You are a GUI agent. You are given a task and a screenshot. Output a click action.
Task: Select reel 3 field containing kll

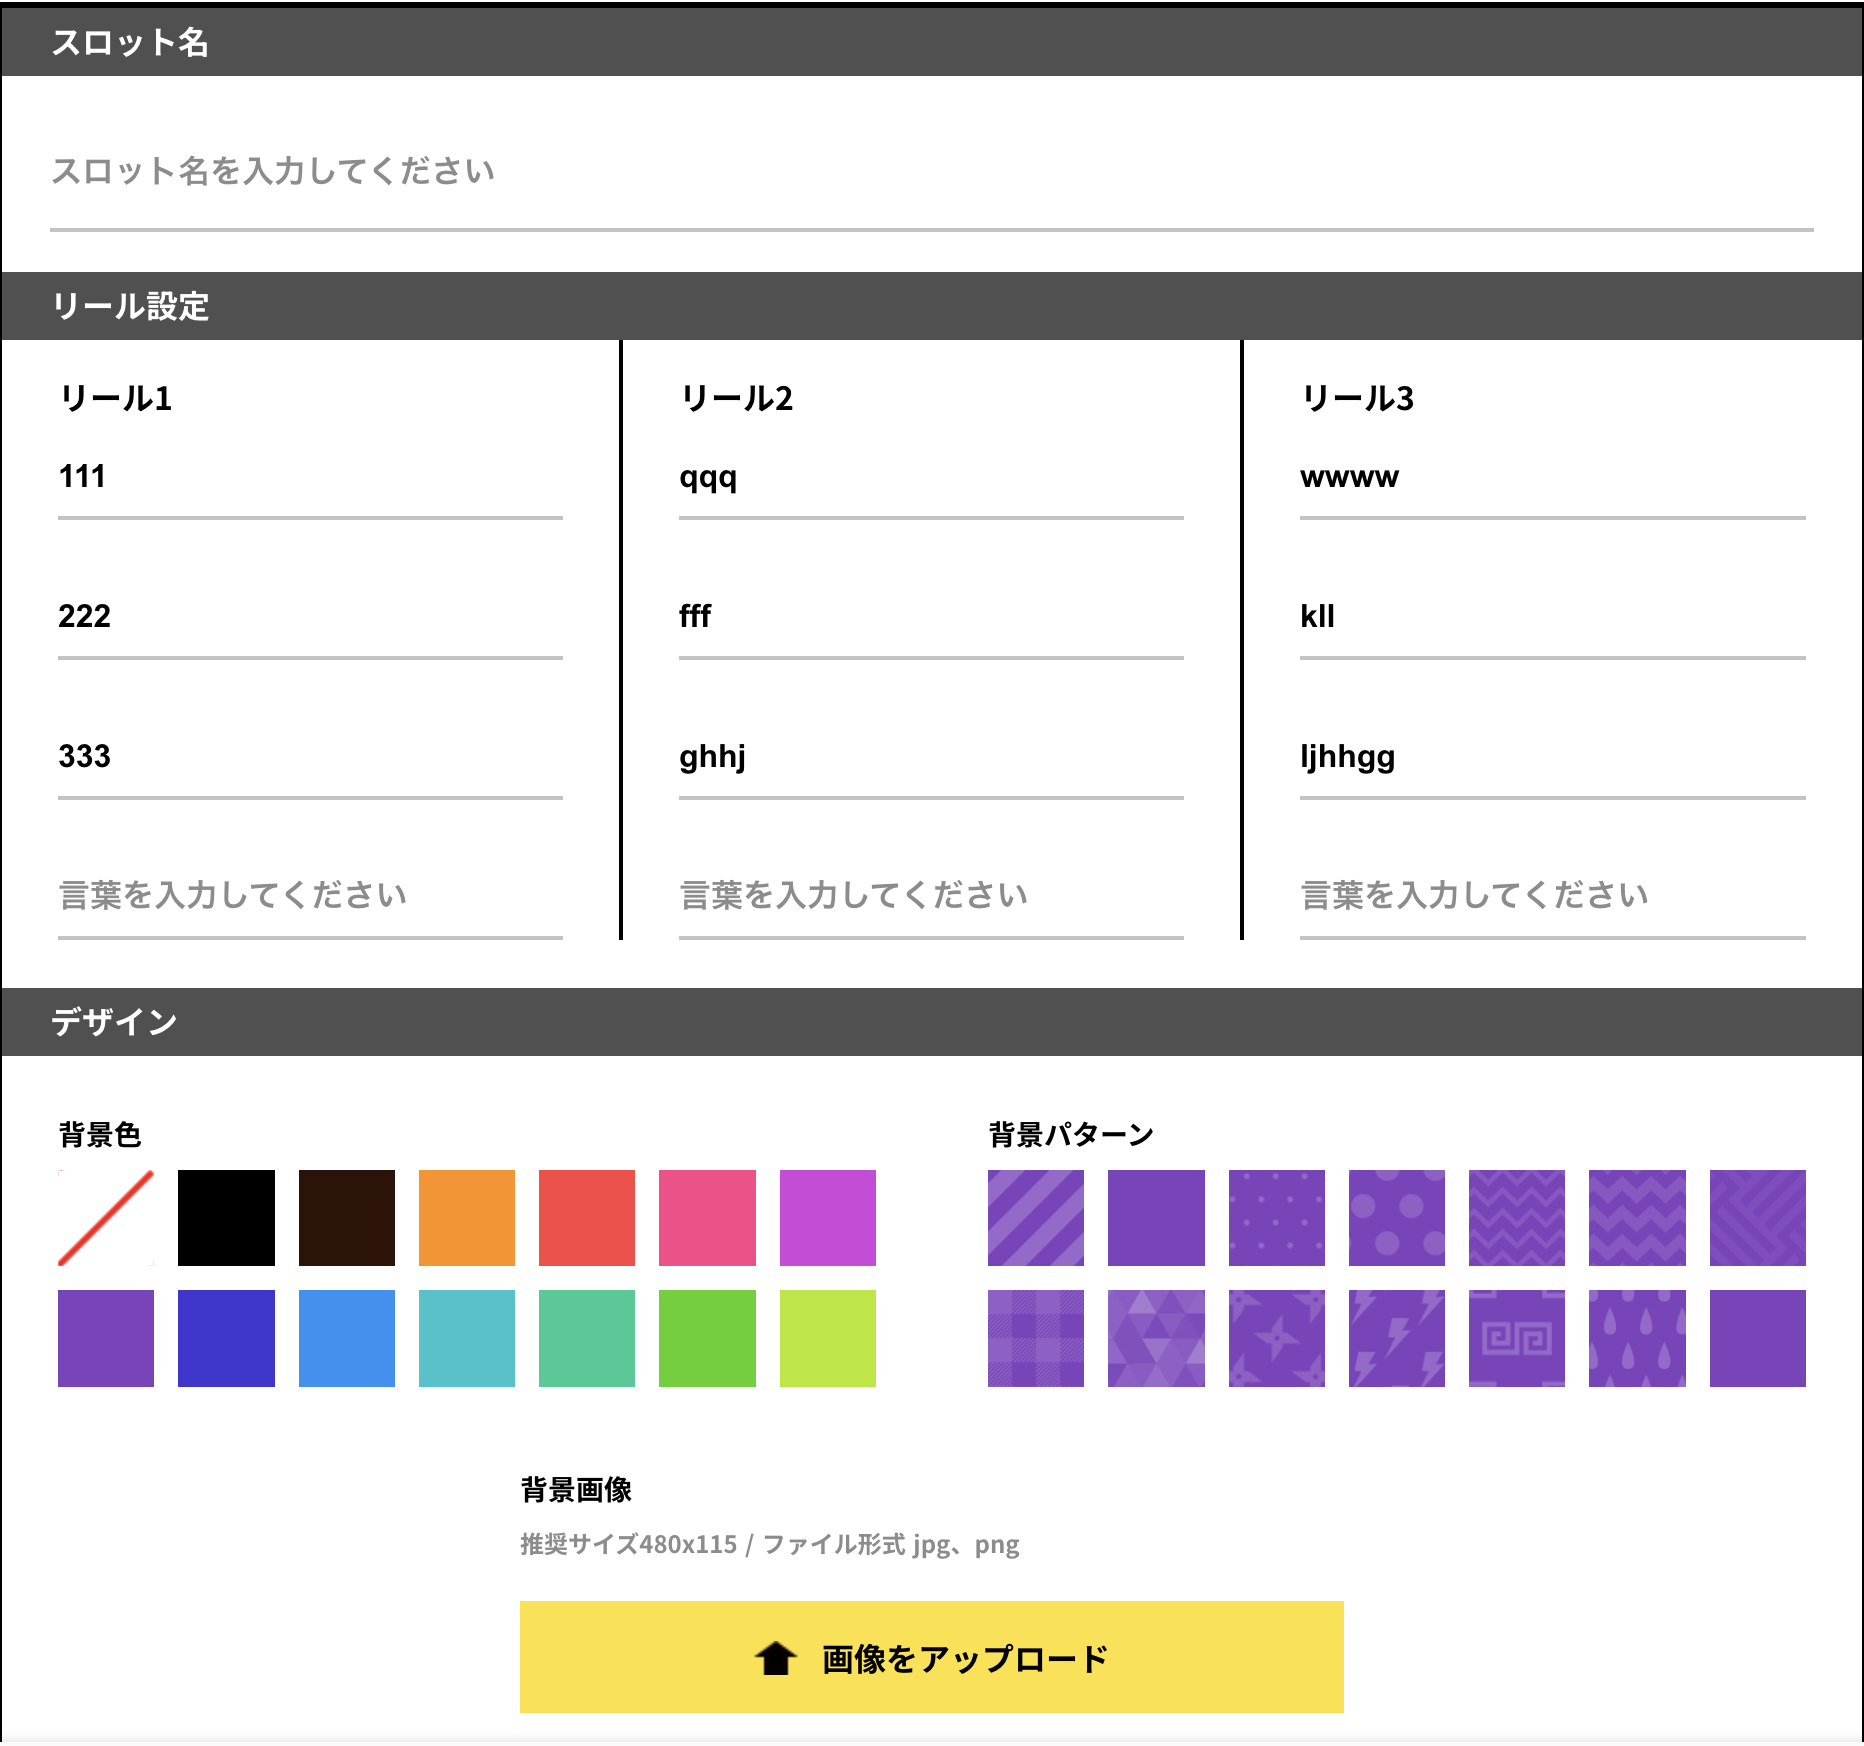(x=1552, y=617)
